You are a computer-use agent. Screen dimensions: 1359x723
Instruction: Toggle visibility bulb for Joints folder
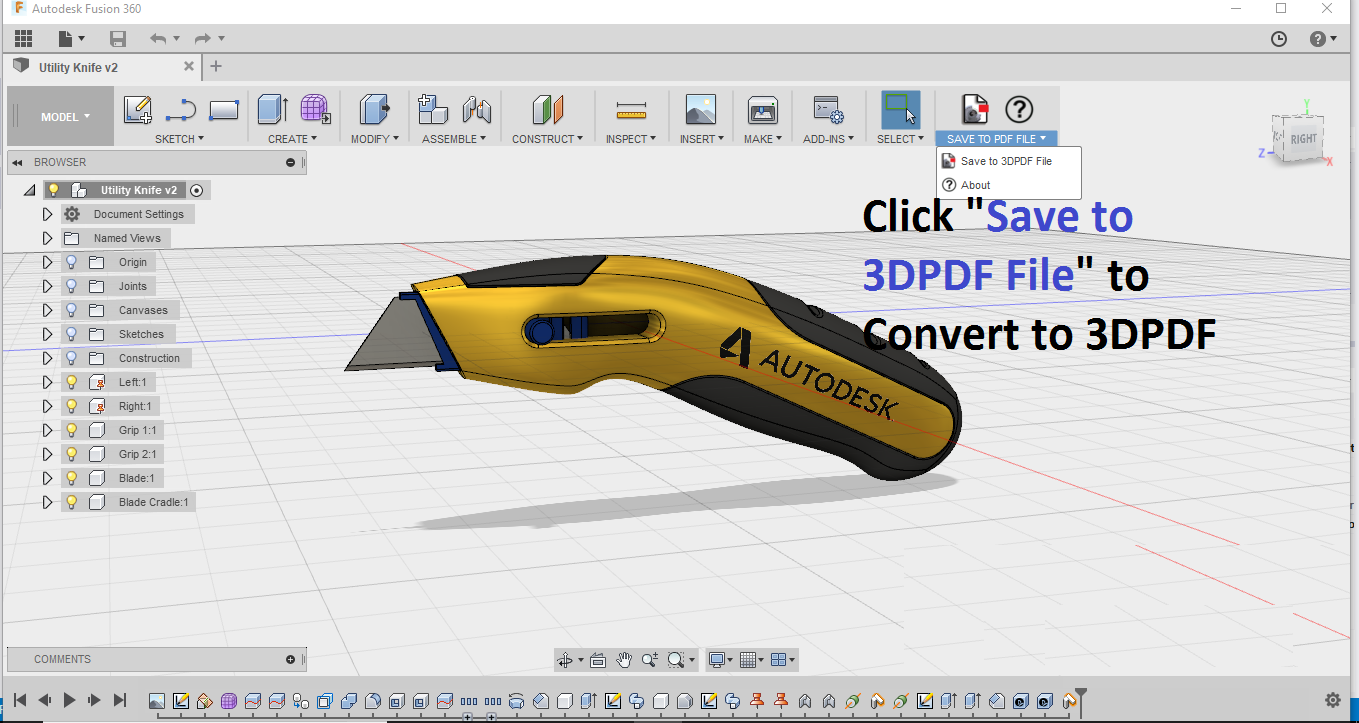tap(71, 286)
